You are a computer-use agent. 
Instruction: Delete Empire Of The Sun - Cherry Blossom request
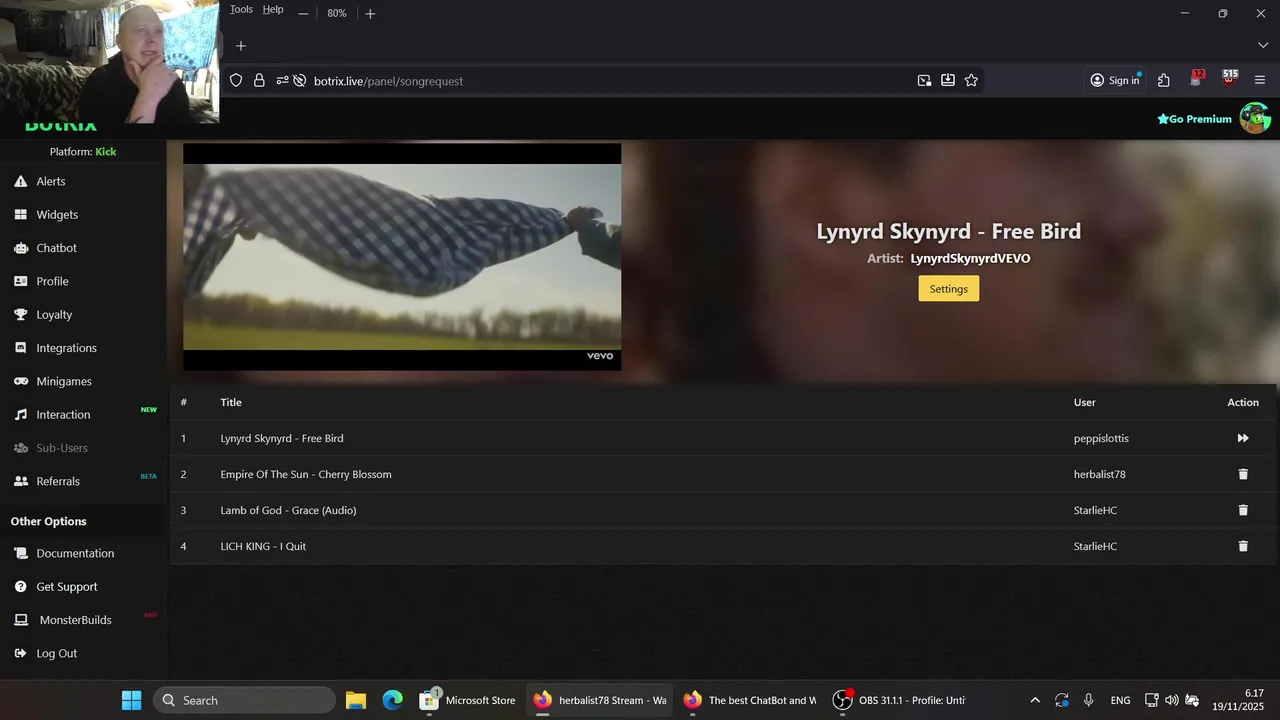(1243, 474)
